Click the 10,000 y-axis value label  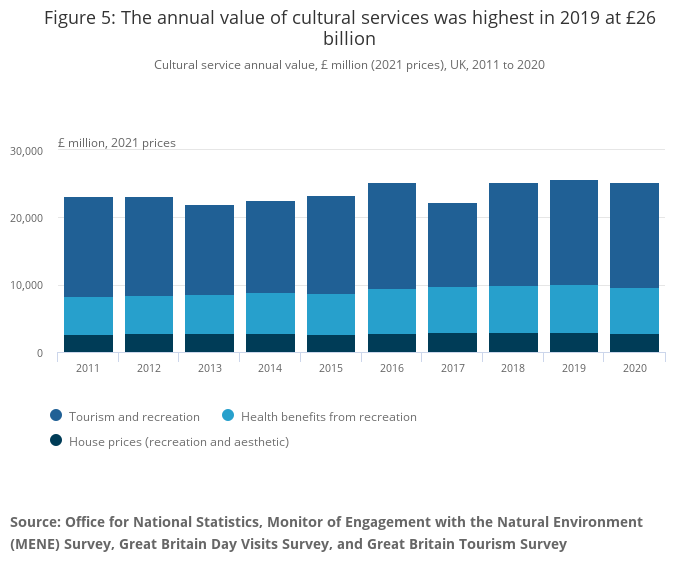click(26, 286)
